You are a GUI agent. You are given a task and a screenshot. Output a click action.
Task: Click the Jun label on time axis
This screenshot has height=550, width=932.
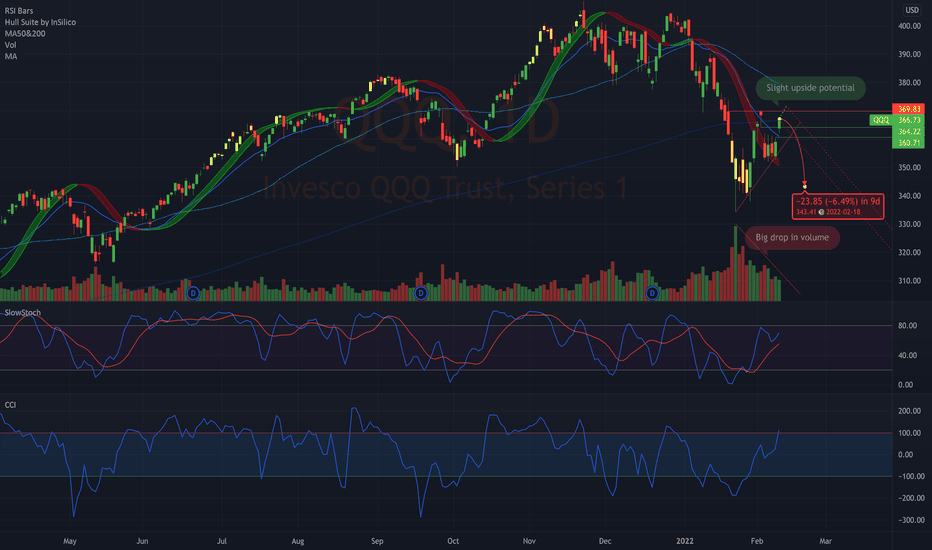142,541
